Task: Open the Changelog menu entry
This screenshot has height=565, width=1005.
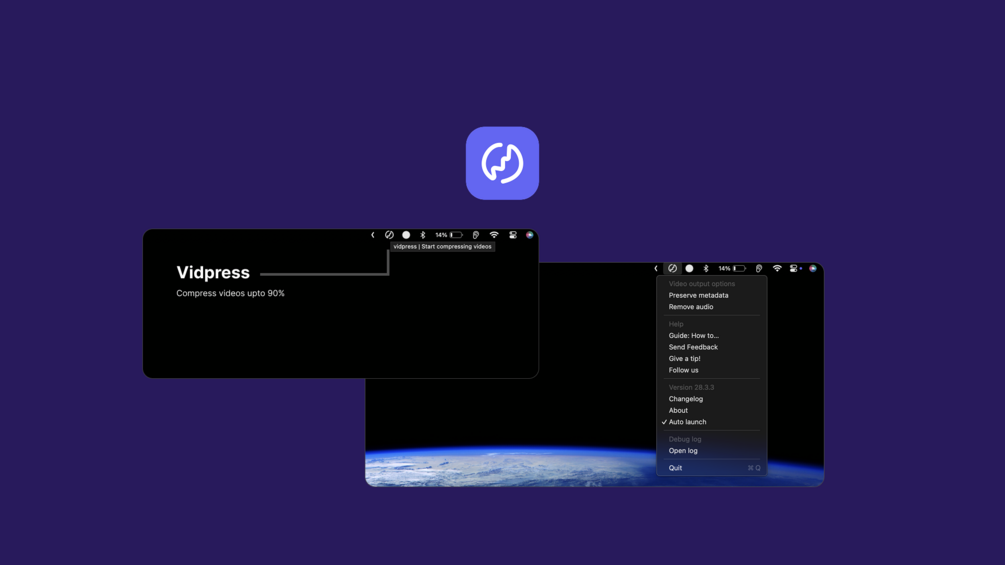Action: pyautogui.click(x=711, y=399)
